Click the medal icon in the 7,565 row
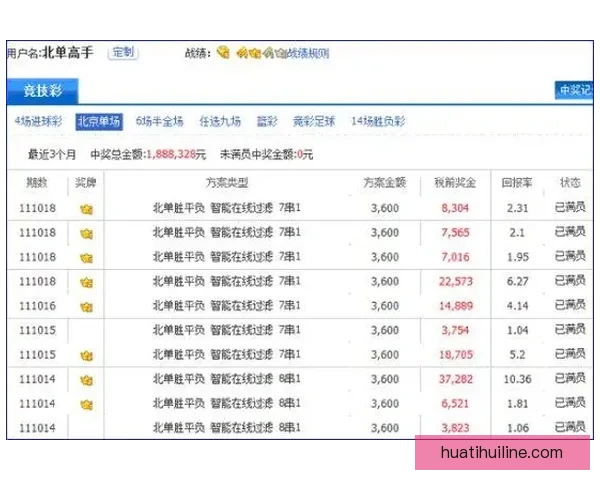 [x=86, y=233]
